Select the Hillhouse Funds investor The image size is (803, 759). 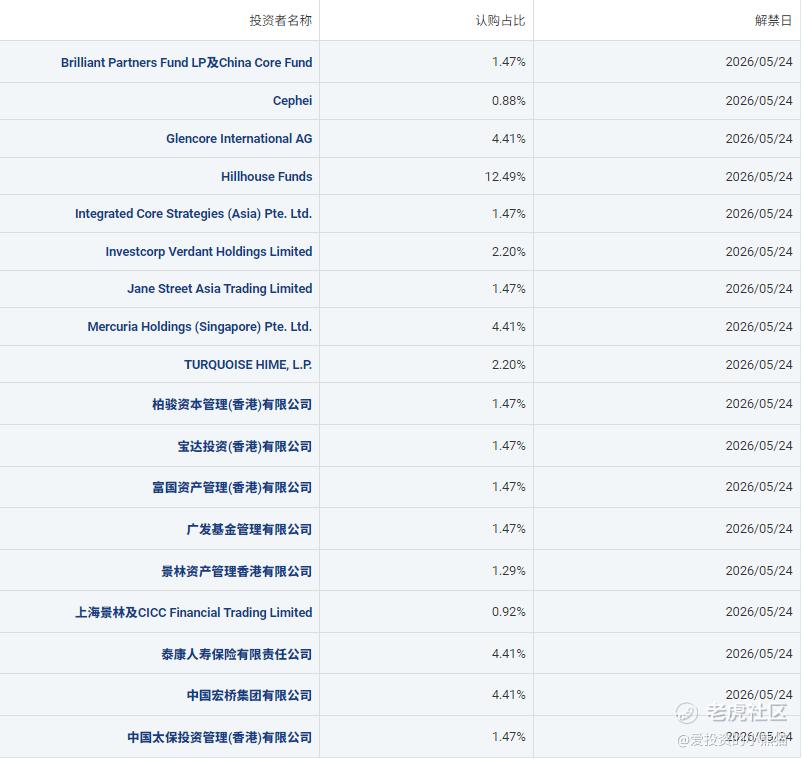coord(267,176)
